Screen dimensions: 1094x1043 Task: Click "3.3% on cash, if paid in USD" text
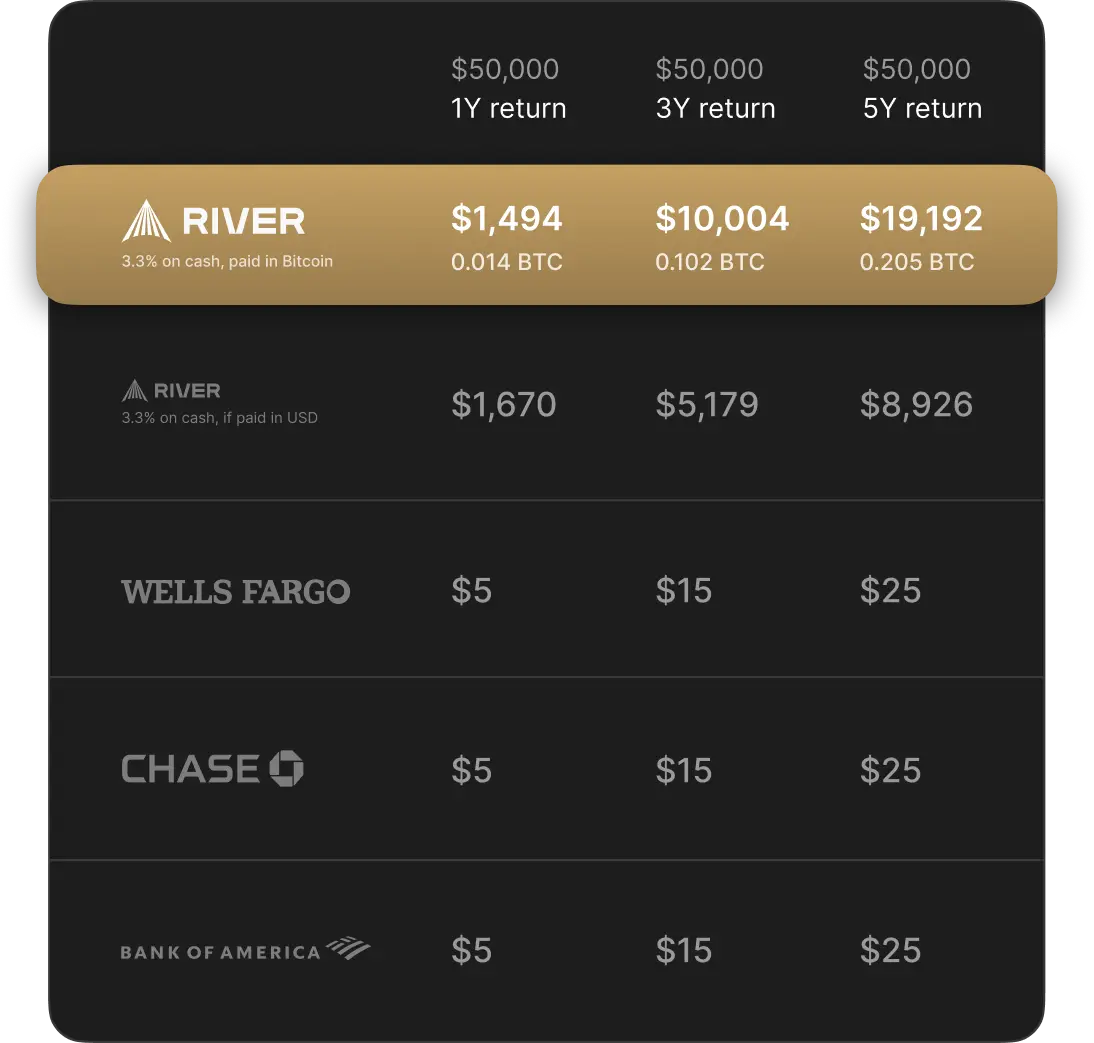(219, 418)
